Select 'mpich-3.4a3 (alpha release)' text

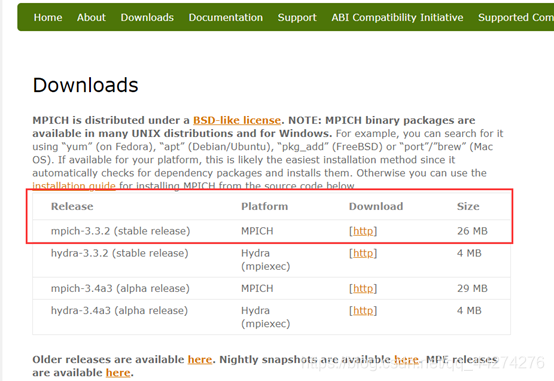120,288
